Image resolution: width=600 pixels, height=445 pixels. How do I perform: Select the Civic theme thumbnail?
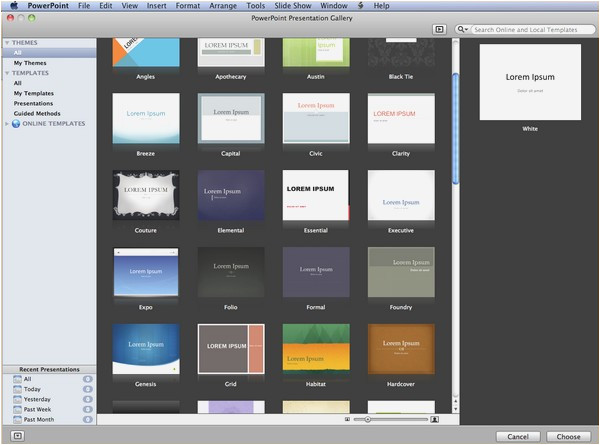(316, 118)
